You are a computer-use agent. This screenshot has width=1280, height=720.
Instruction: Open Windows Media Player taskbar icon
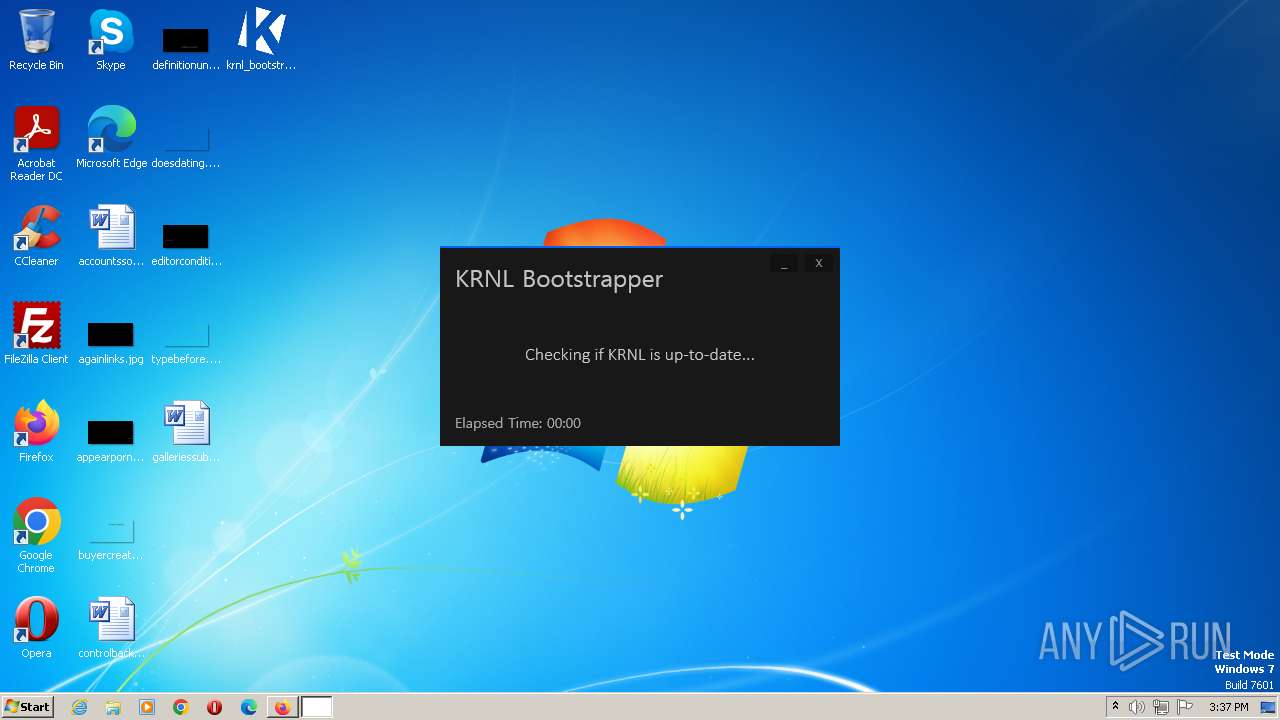point(147,707)
